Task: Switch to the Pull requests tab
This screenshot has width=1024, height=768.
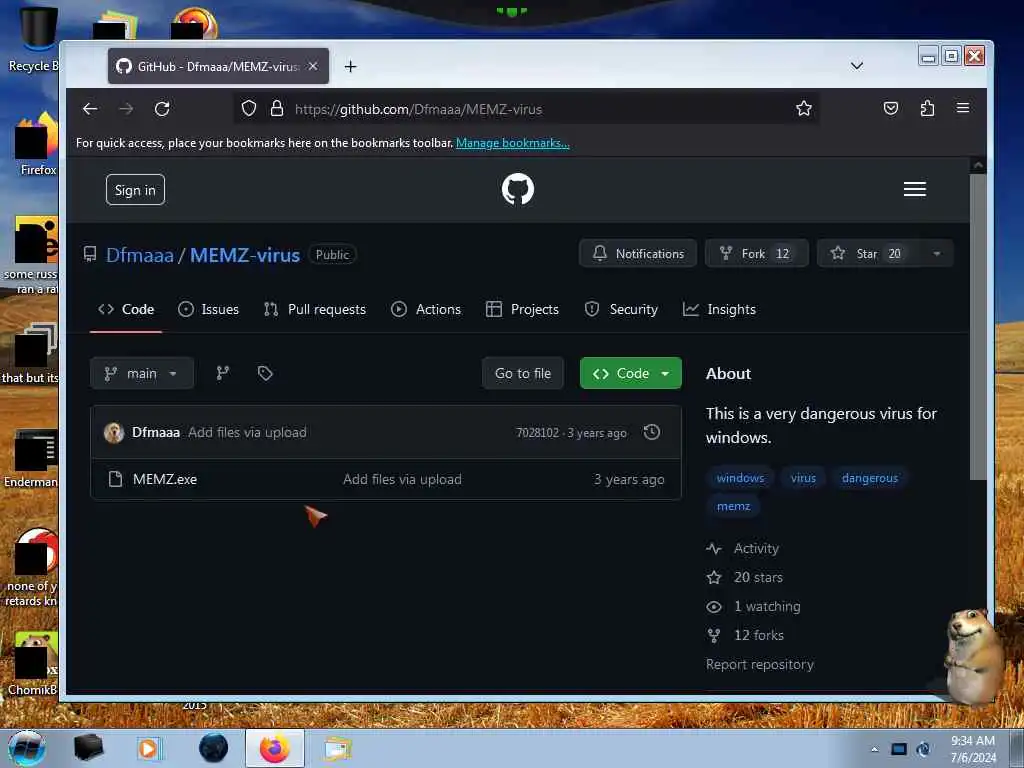Action: (314, 310)
